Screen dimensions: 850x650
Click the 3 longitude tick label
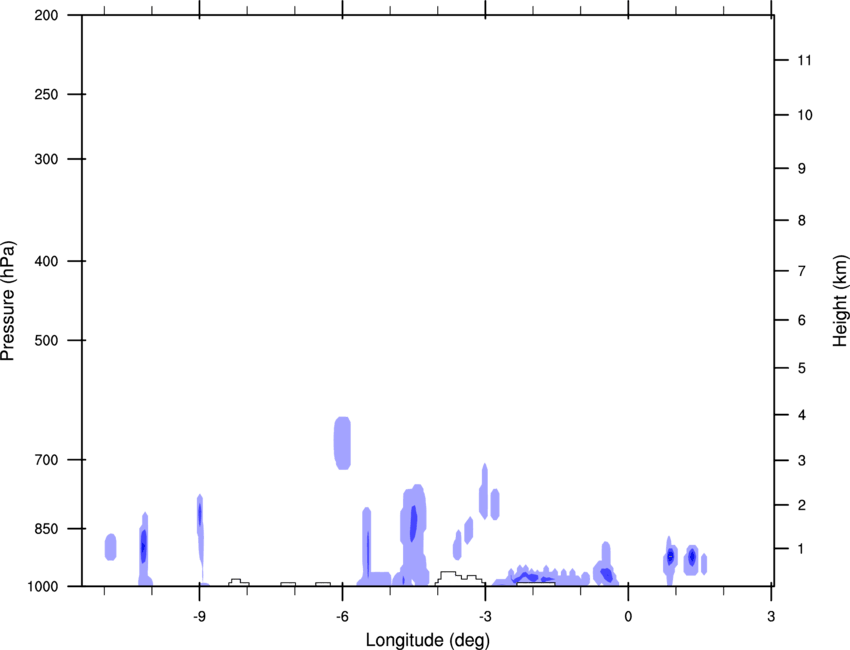pyautogui.click(x=771, y=616)
